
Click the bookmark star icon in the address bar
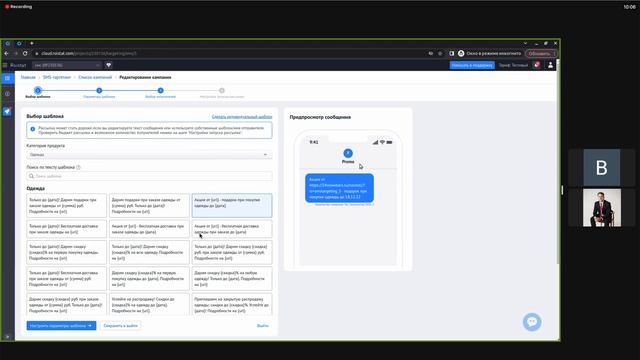[x=440, y=53]
